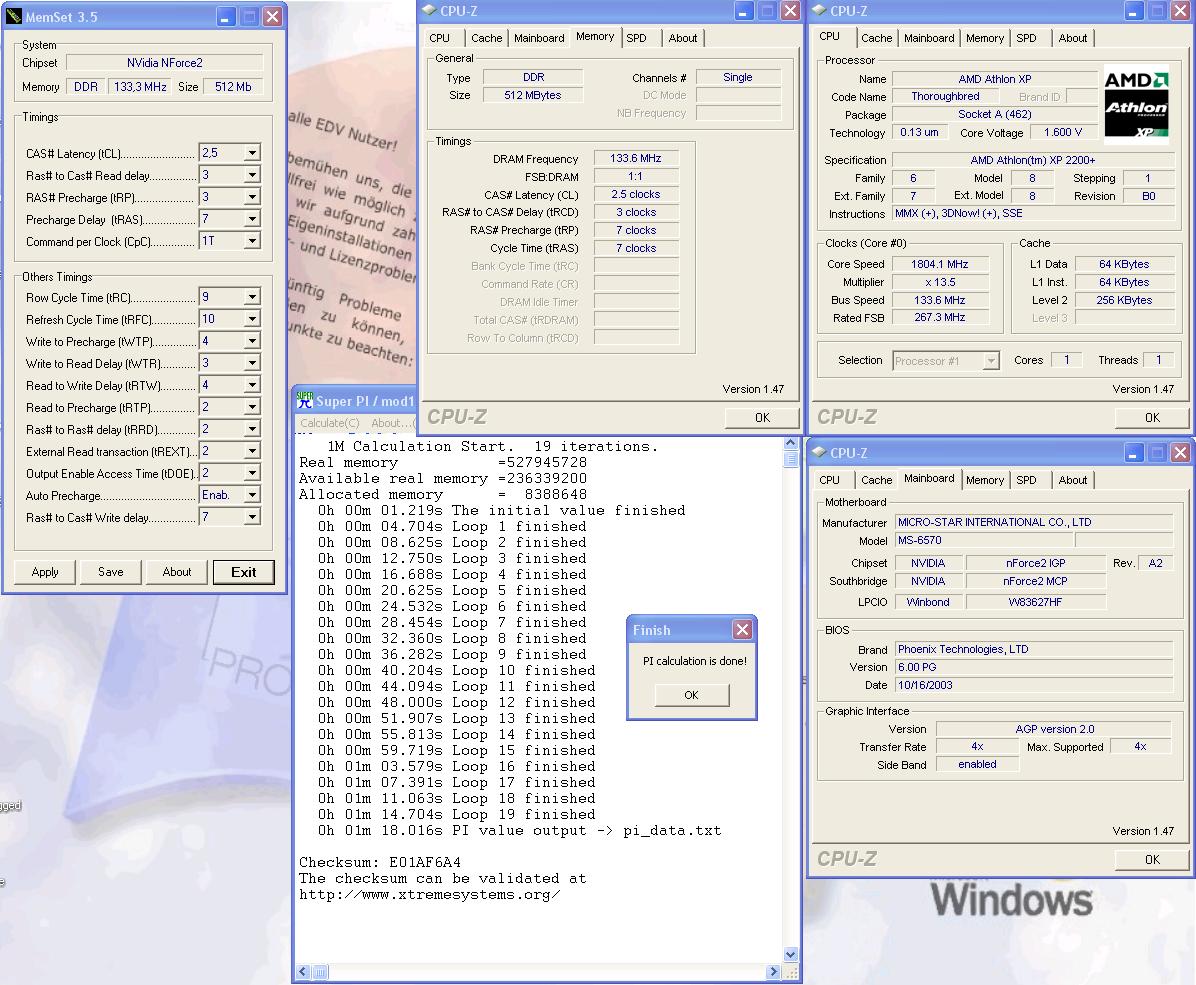The width and height of the screenshot is (1196, 985).
Task: Click OK in the Finish dialog
Action: pos(692,695)
